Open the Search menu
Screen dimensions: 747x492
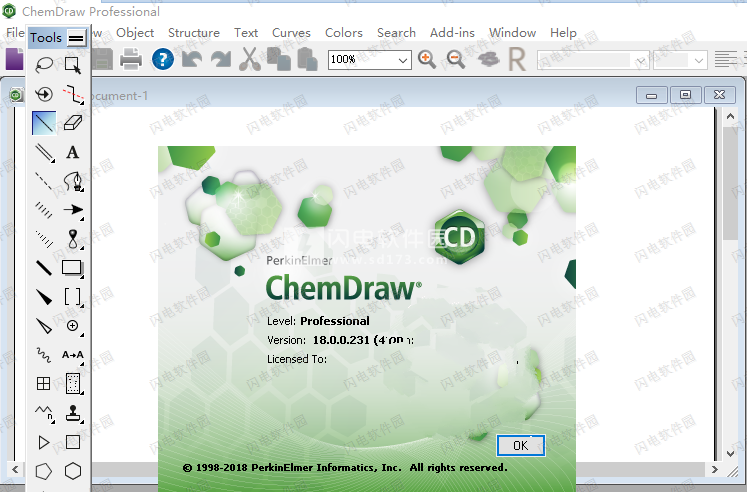tap(396, 32)
